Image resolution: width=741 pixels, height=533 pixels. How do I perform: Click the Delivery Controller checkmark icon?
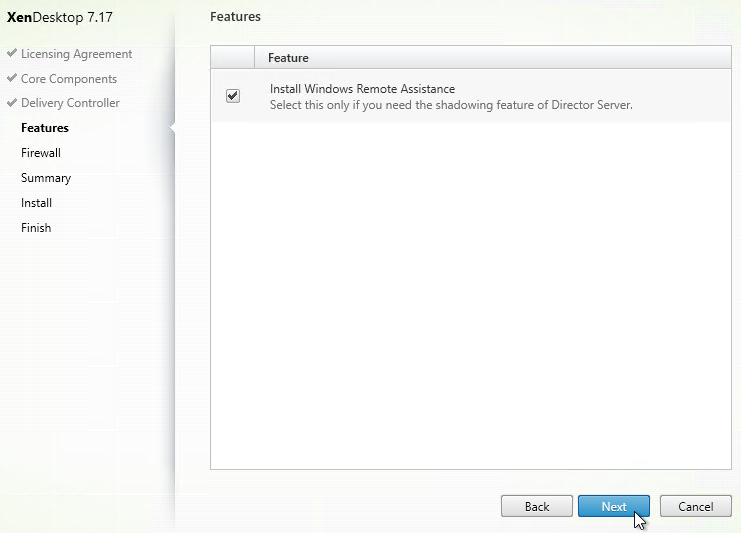pos(12,102)
